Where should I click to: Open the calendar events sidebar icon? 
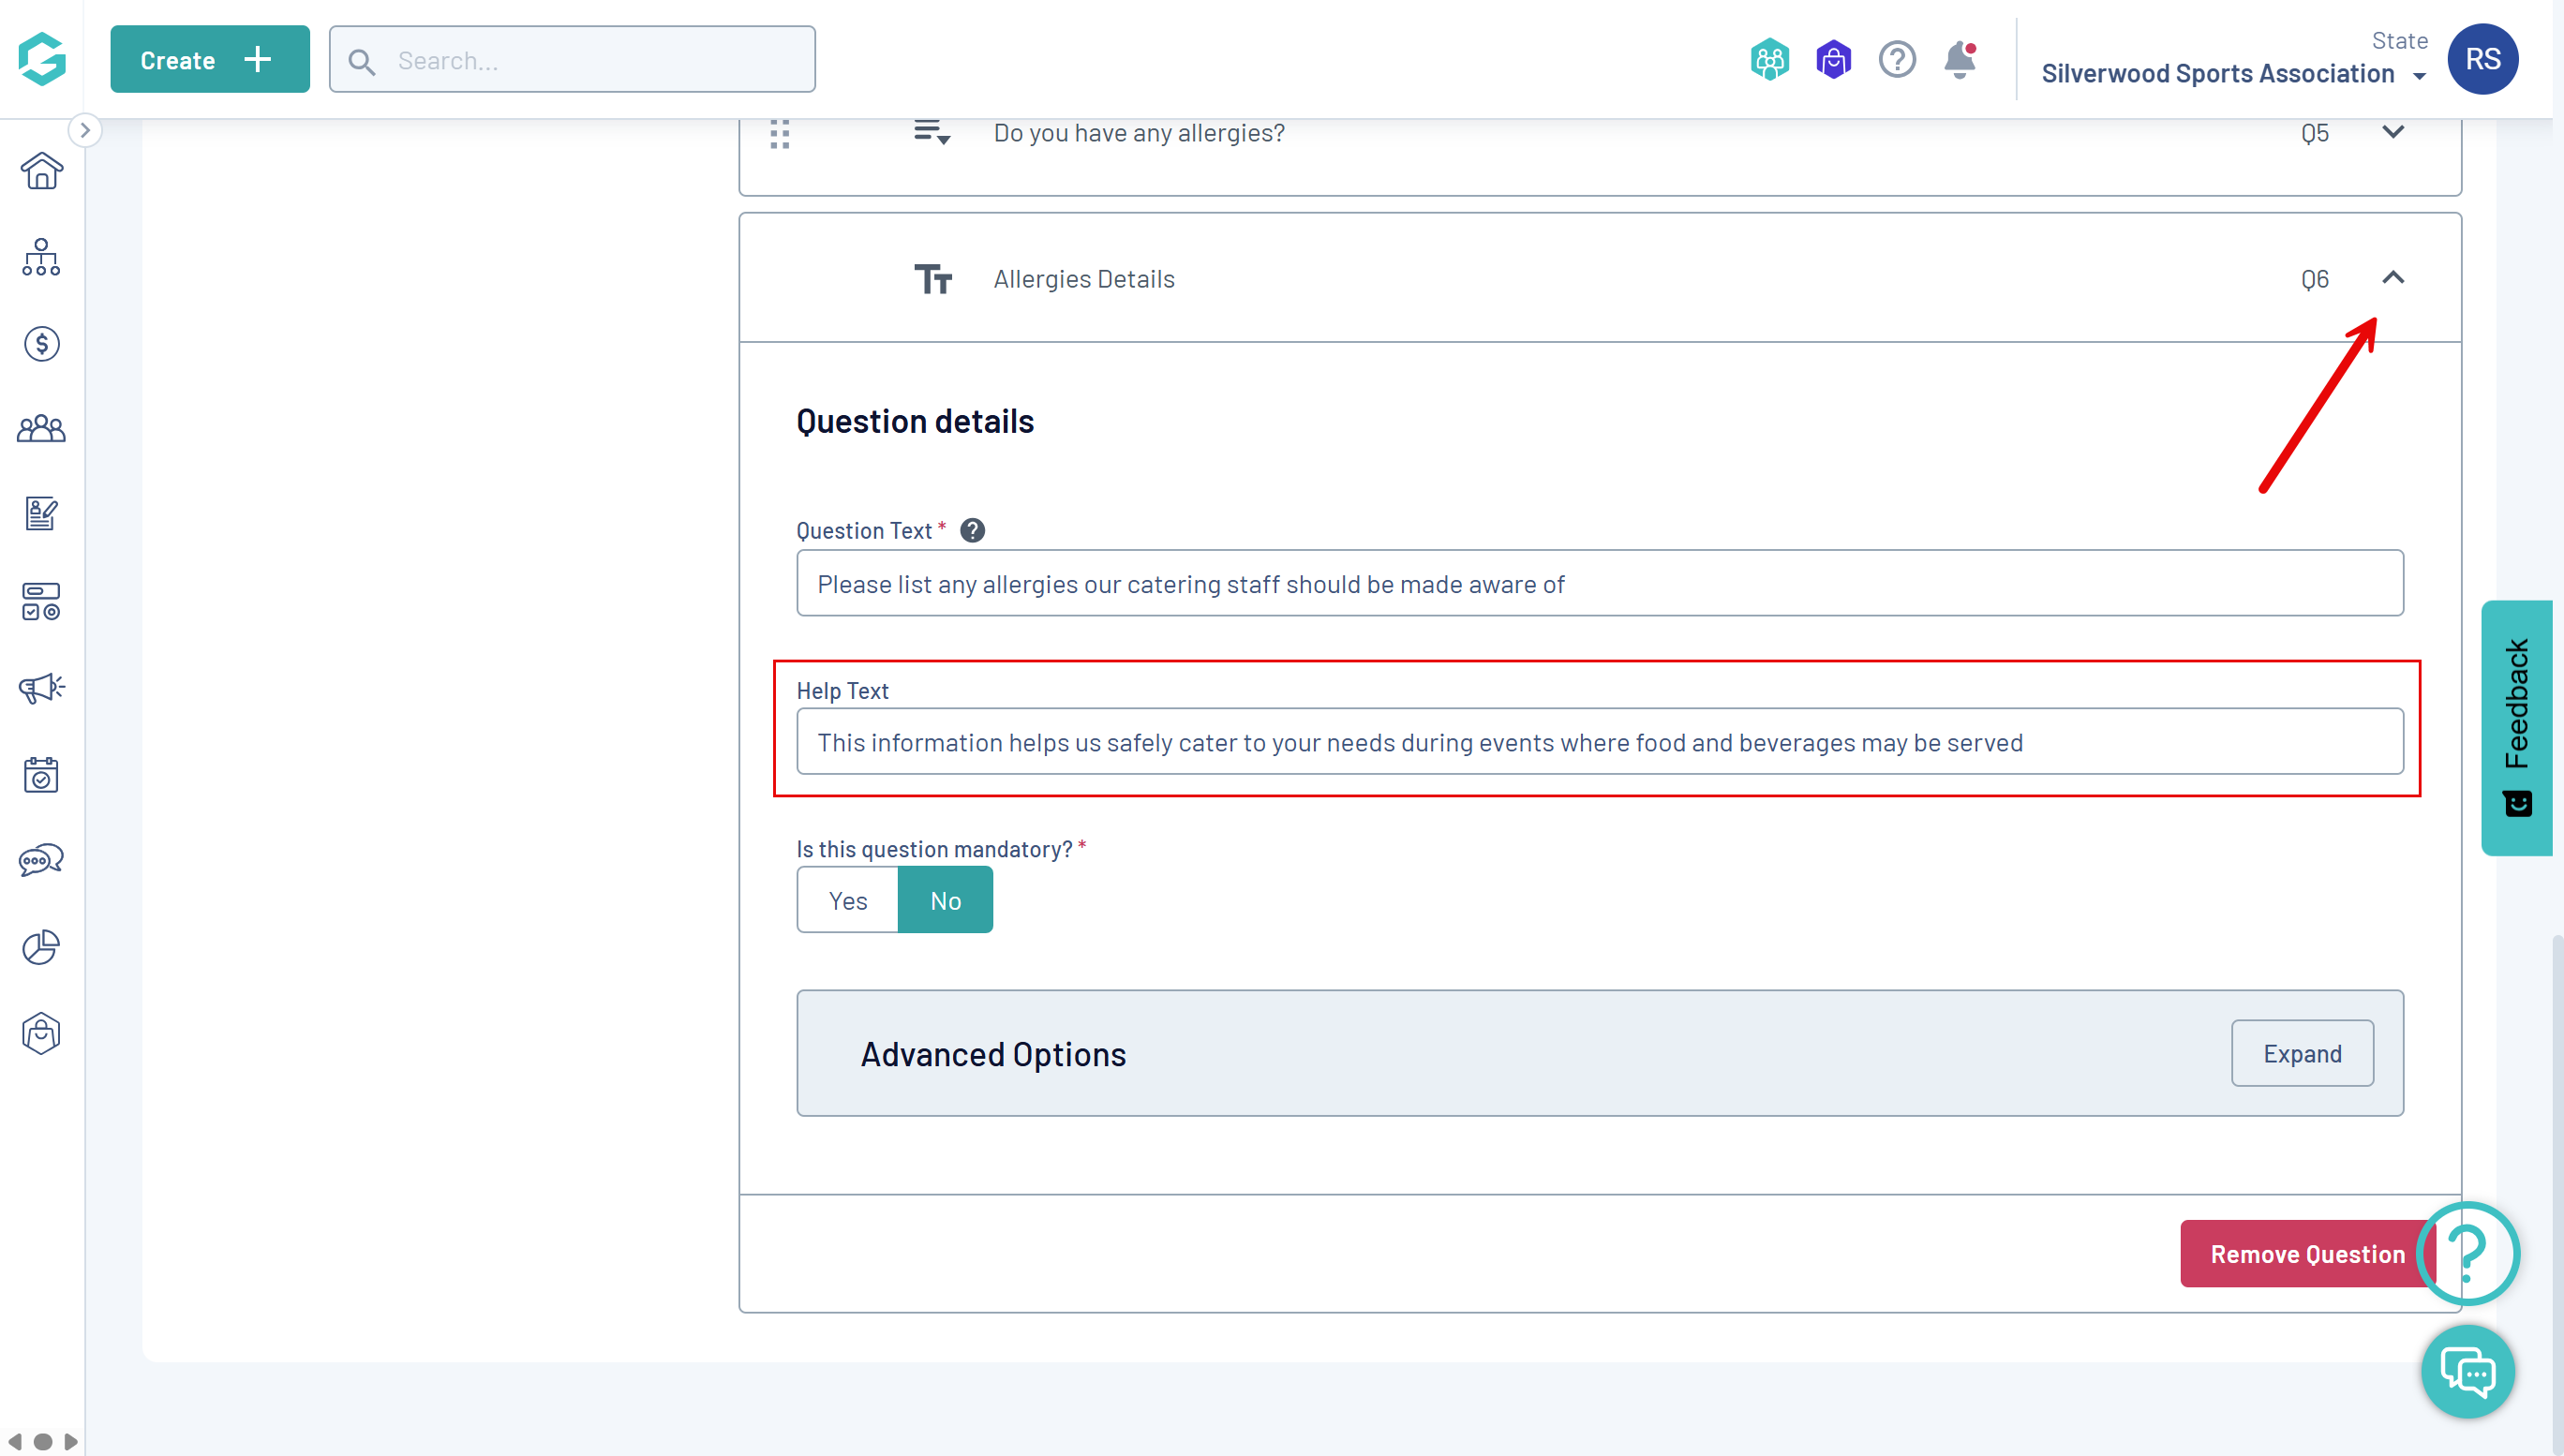coord(41,775)
